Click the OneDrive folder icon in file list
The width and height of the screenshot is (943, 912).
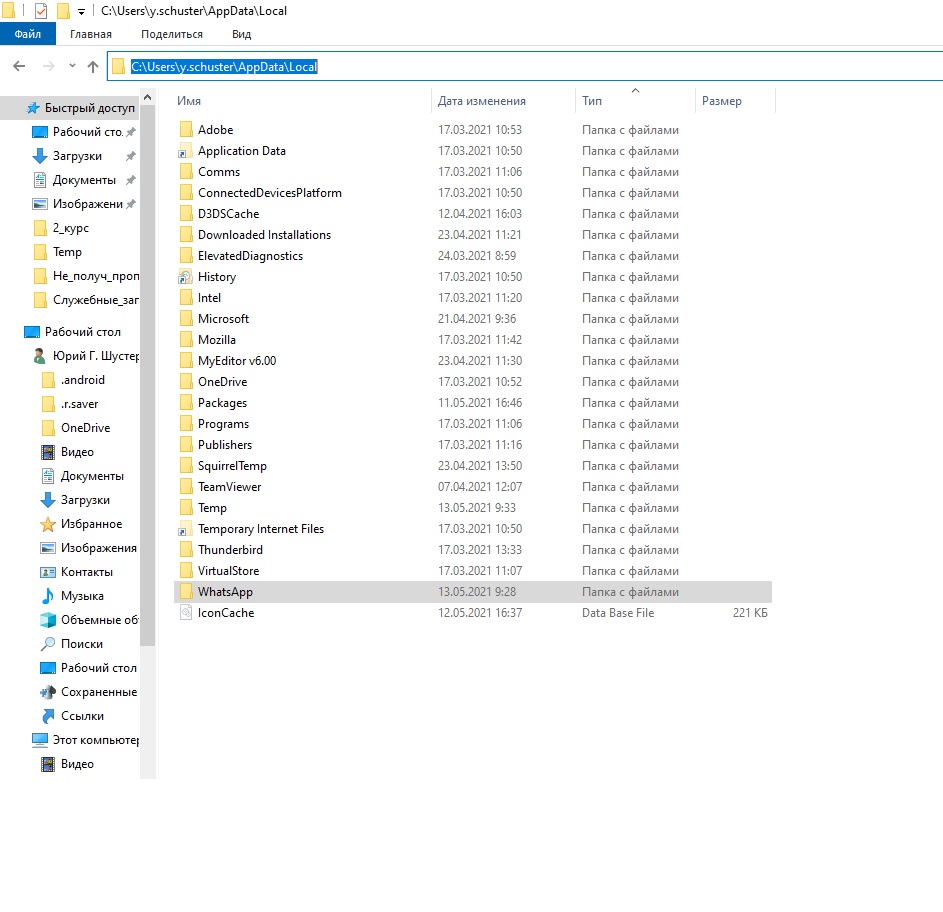[186, 382]
